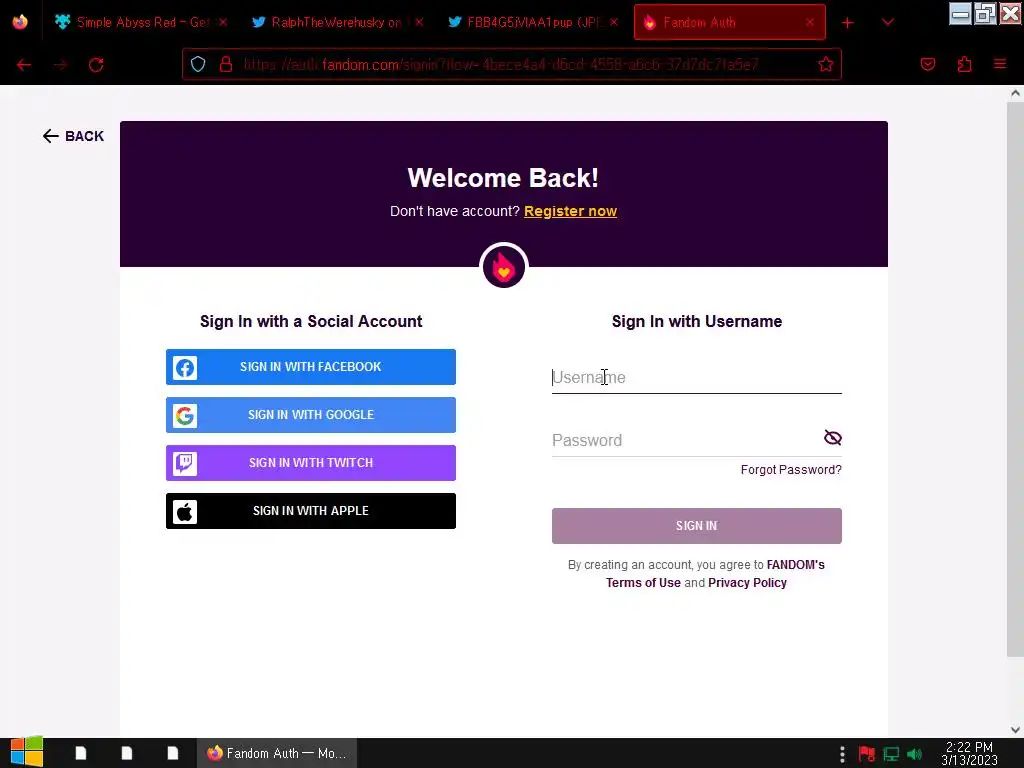
Task: Click the BACK link on page
Action: pyautogui.click(x=73, y=136)
